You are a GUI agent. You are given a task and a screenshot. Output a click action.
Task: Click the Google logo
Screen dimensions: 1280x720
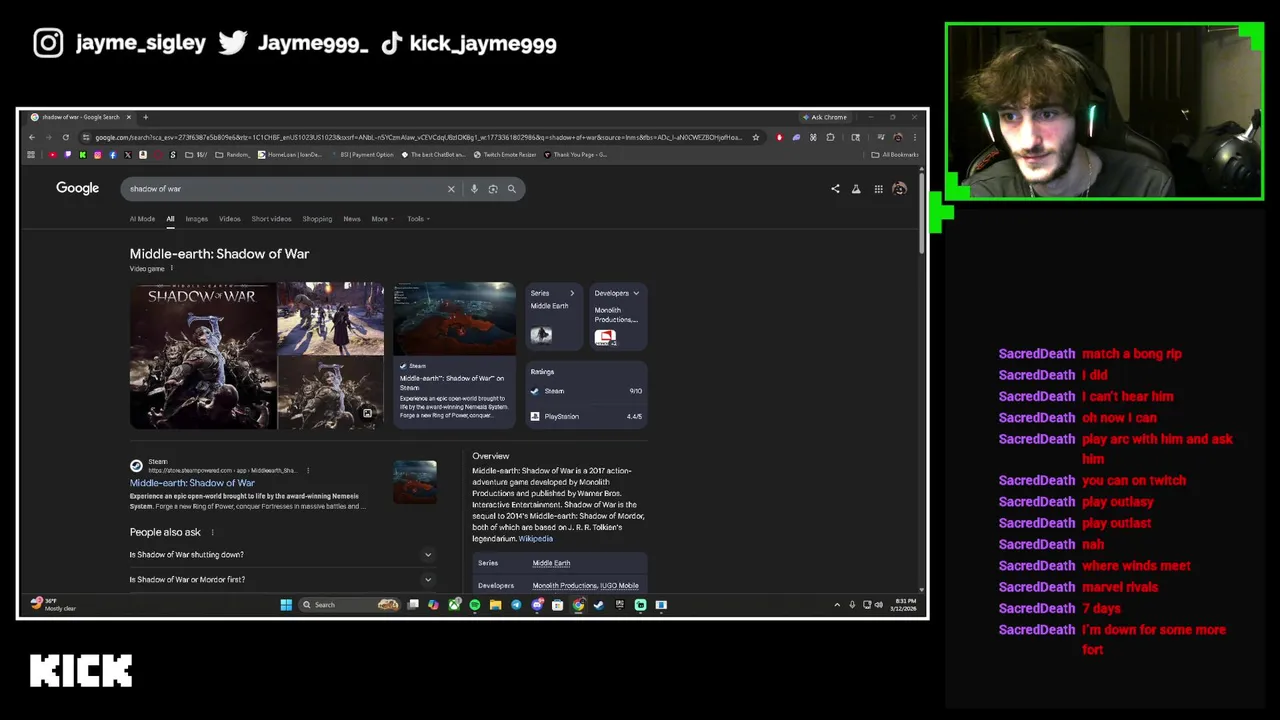(77, 188)
